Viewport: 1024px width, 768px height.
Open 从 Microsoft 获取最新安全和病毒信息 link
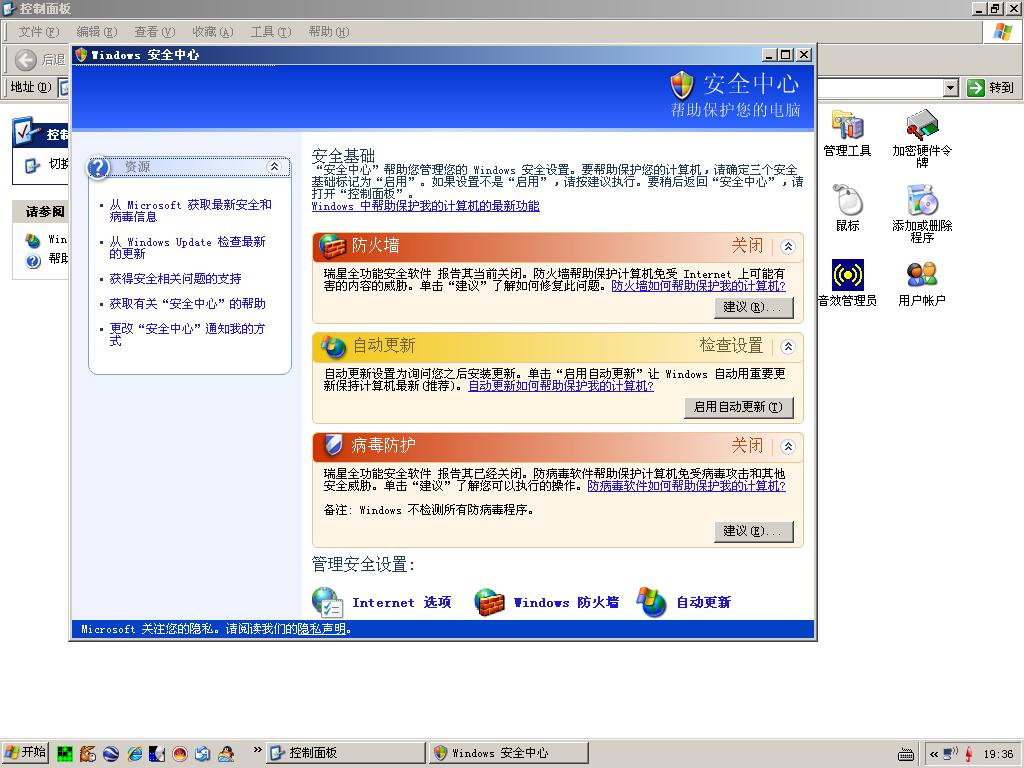(x=190, y=210)
